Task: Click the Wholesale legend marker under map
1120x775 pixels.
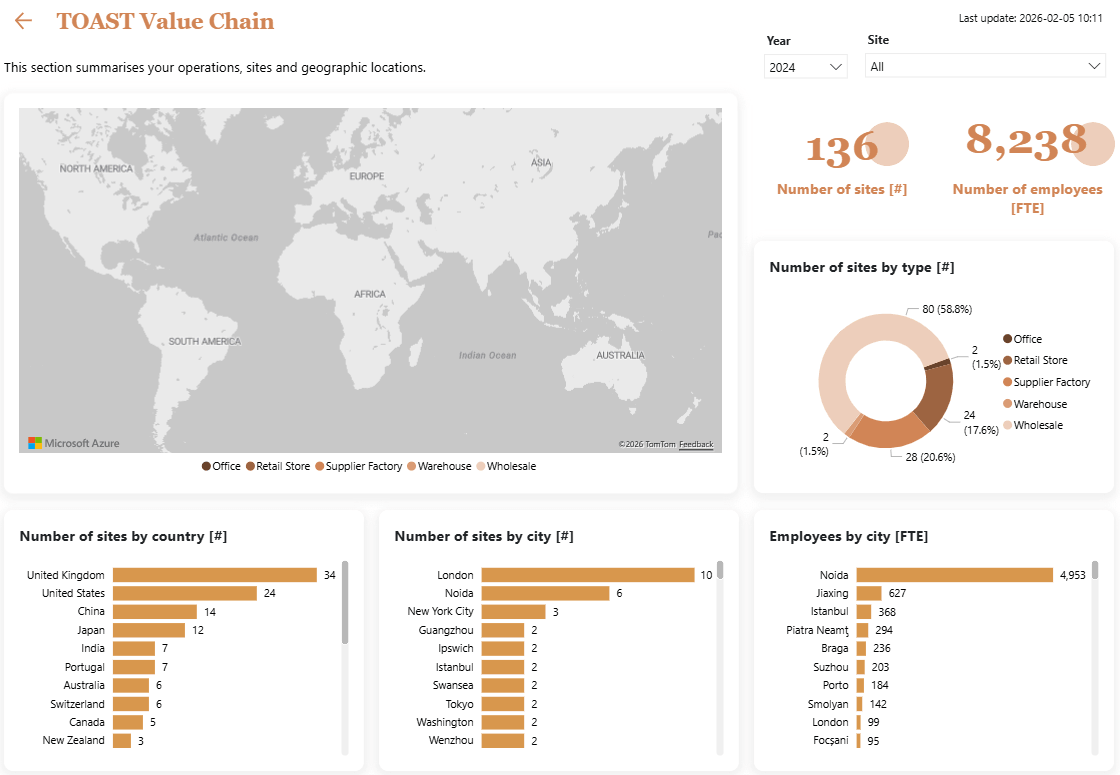Action: [x=481, y=466]
